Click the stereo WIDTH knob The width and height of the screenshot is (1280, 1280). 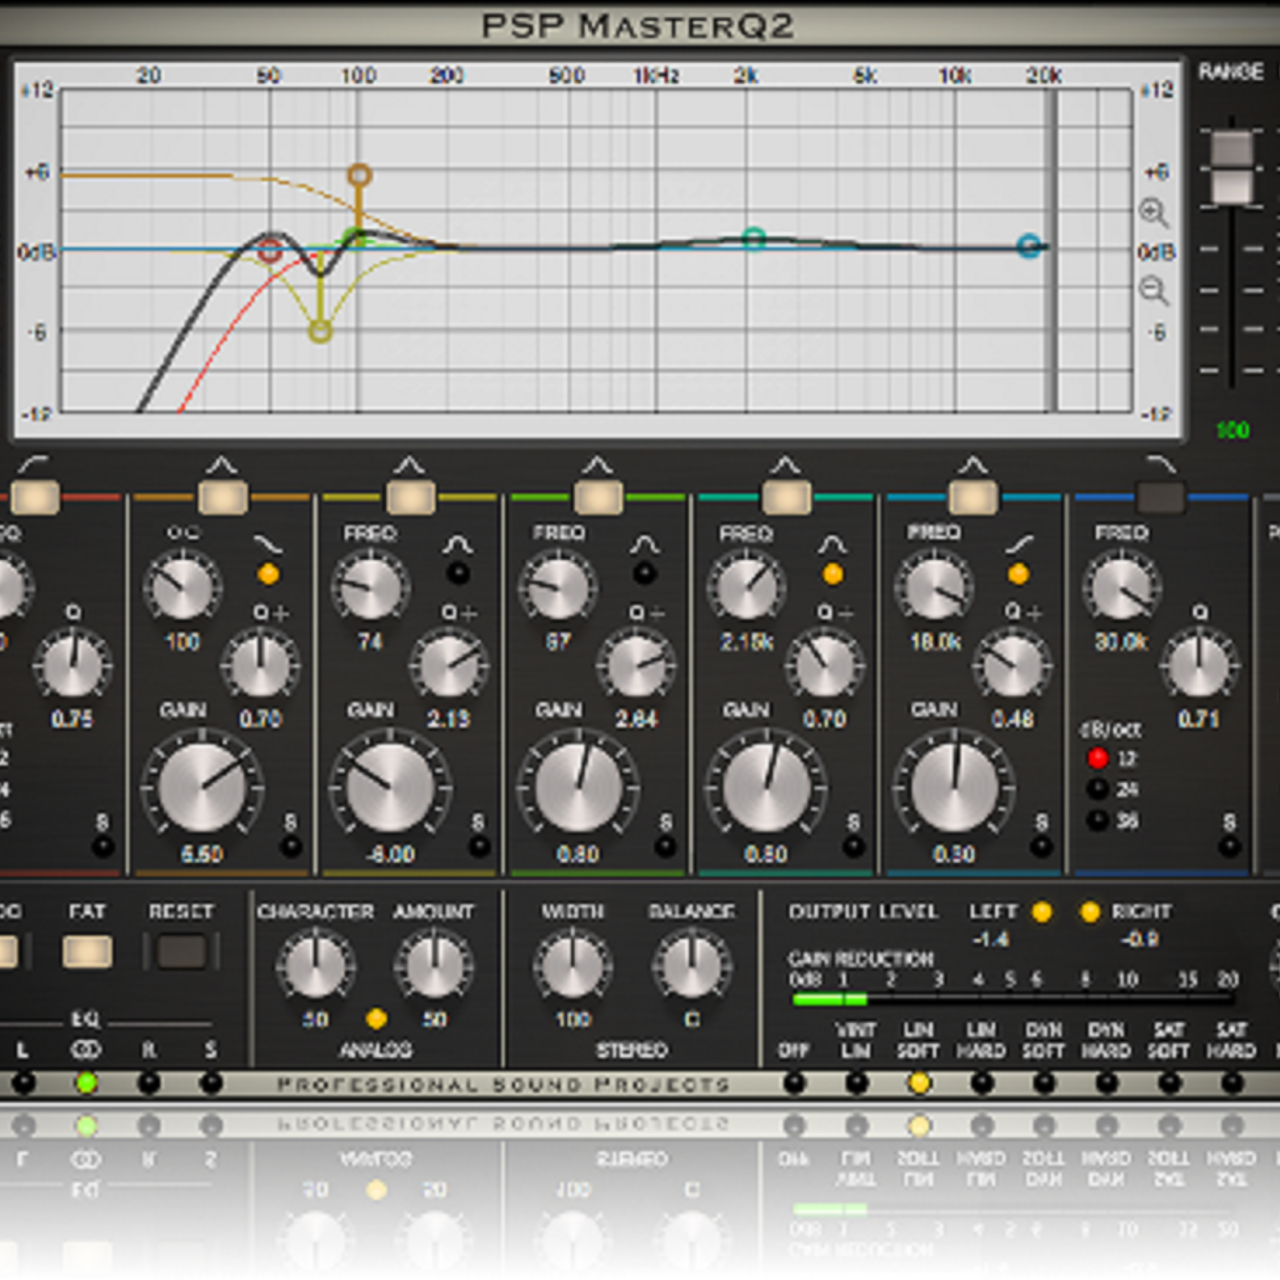tap(572, 966)
